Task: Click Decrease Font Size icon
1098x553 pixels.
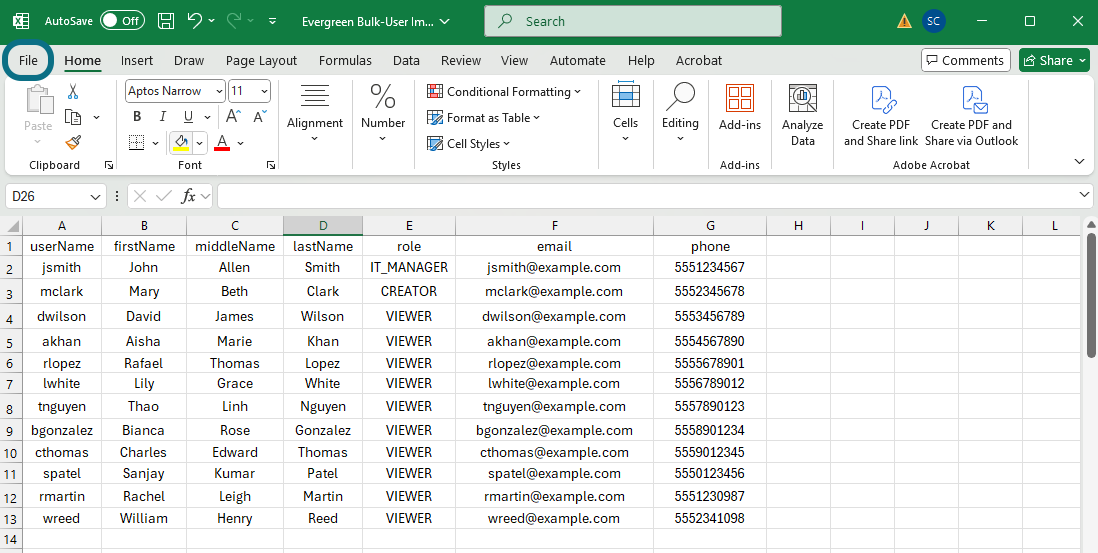Action: tap(260, 116)
